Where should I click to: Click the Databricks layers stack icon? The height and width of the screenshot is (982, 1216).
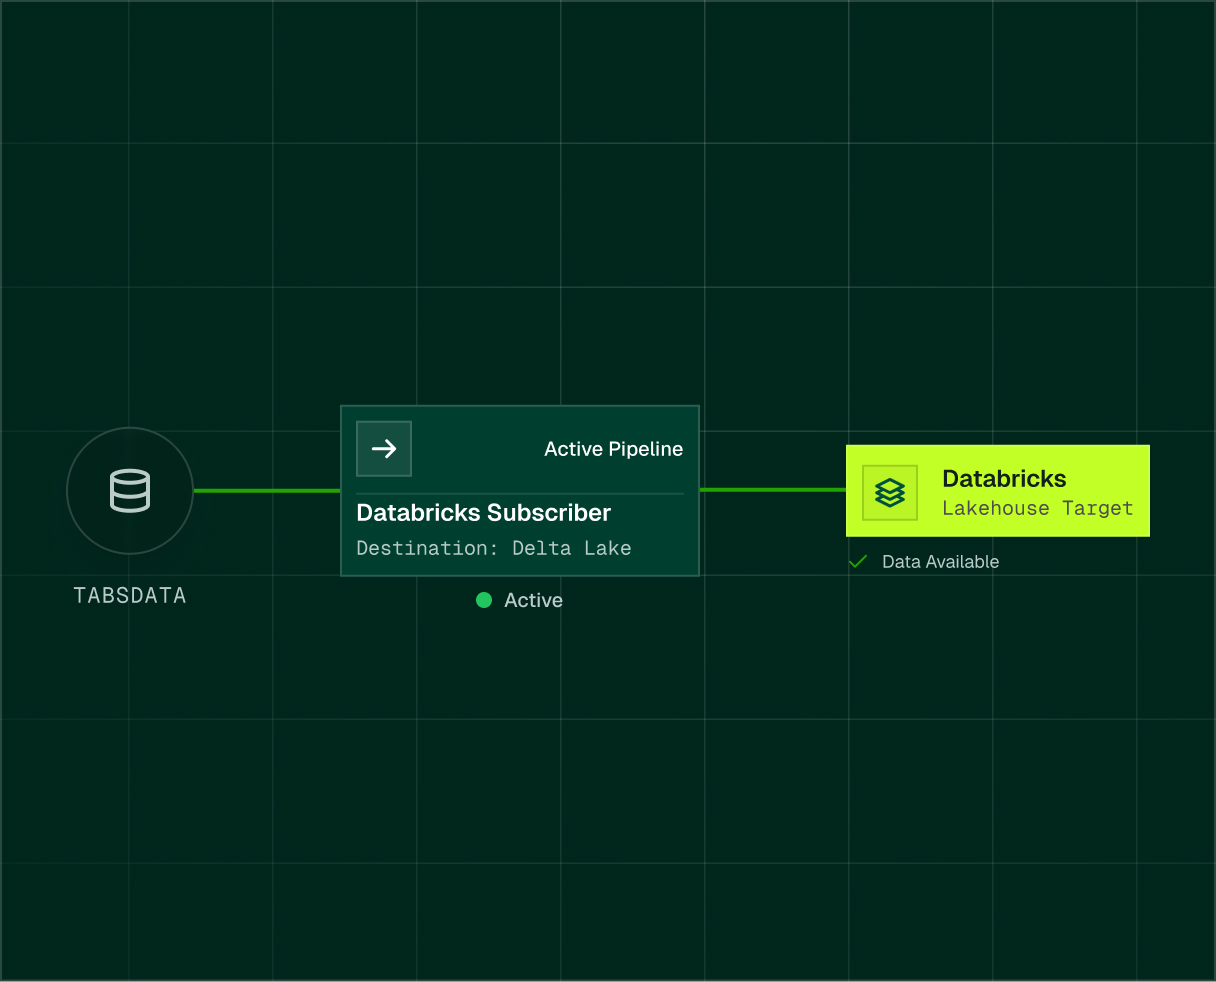890,492
